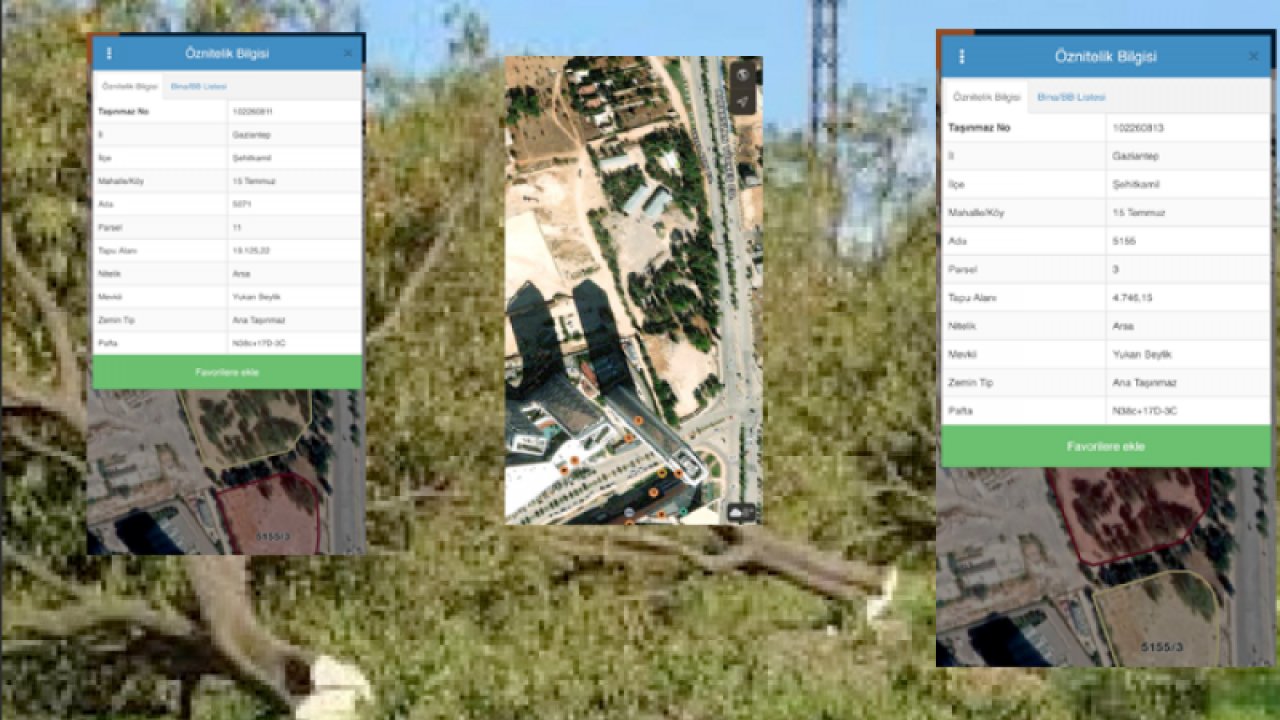
Task: Switch to Bina/BB Listesi tab in right panel
Action: coord(1070,97)
